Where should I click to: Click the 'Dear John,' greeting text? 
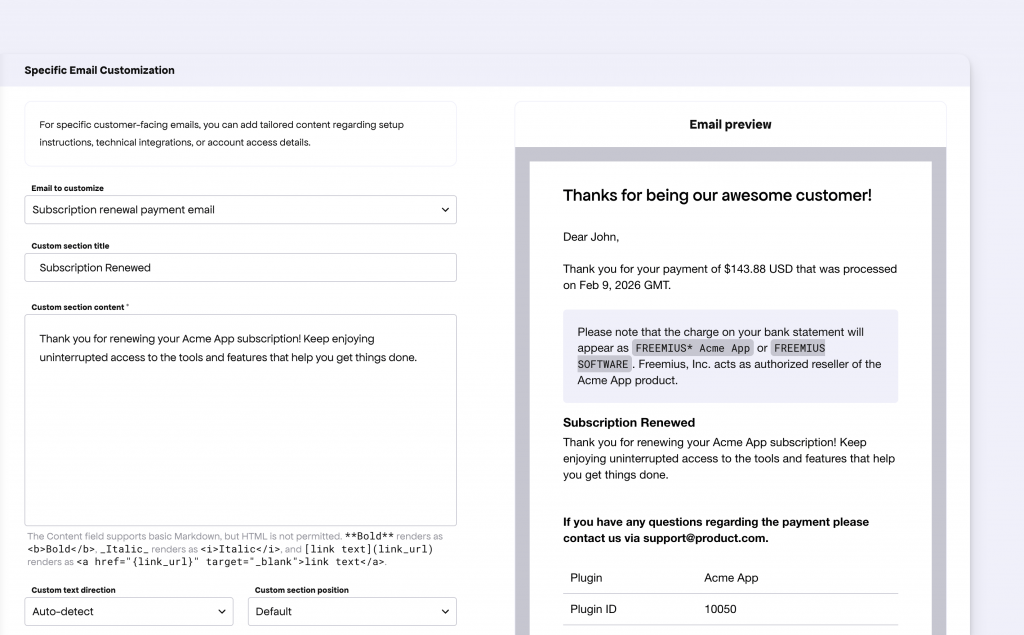[x=591, y=237]
